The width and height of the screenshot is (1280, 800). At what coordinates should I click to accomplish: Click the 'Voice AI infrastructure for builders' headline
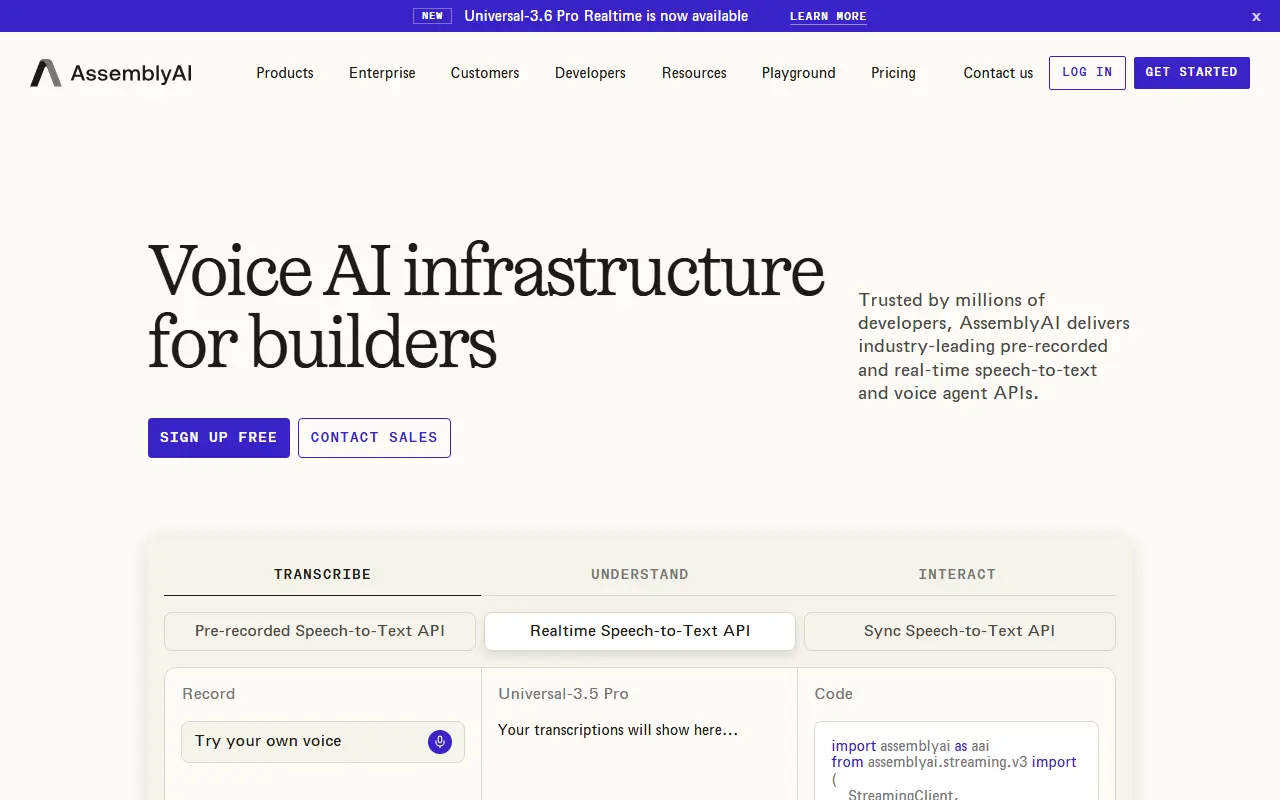(486, 306)
